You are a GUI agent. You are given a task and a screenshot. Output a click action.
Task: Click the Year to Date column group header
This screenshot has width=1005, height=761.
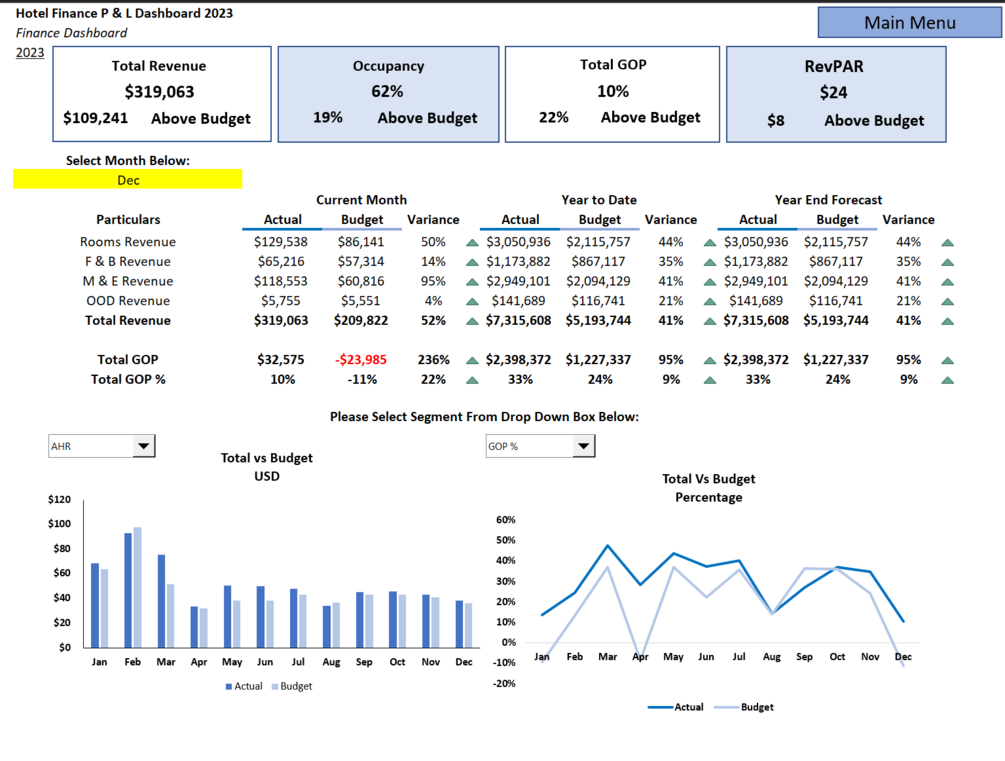coord(599,199)
